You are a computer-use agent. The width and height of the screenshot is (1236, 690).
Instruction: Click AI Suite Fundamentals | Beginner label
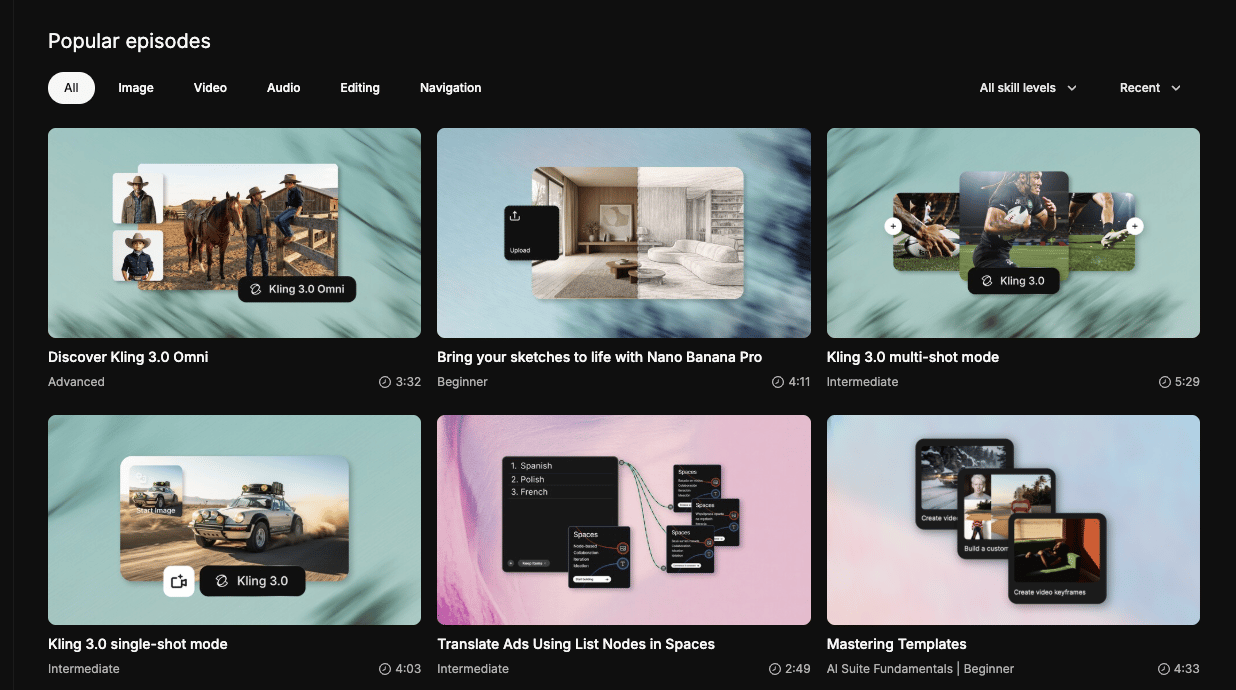point(921,669)
